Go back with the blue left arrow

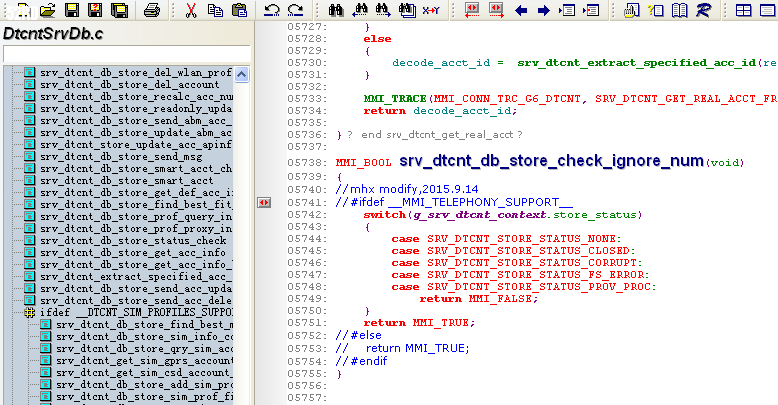pyautogui.click(x=520, y=10)
